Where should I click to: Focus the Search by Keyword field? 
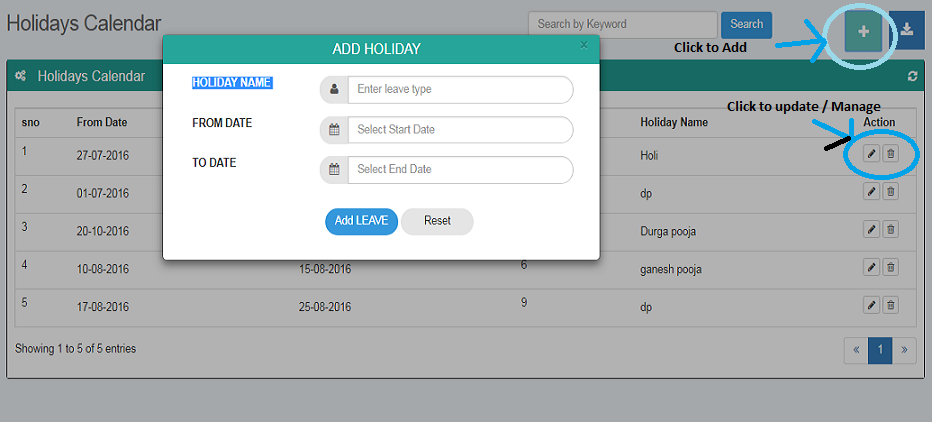(x=623, y=25)
